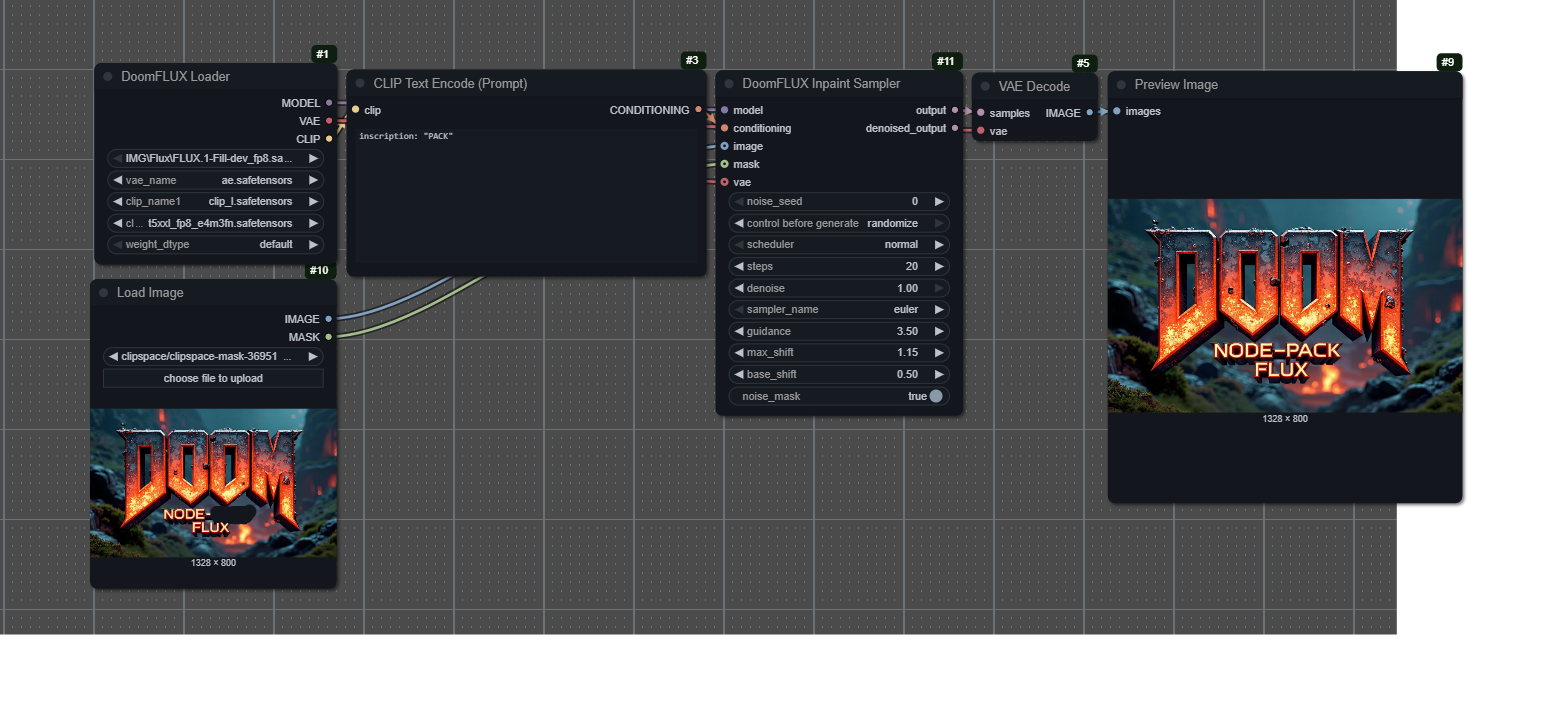Decrease max_shift with its left arrow
This screenshot has height=705, width=1552.
click(x=739, y=352)
